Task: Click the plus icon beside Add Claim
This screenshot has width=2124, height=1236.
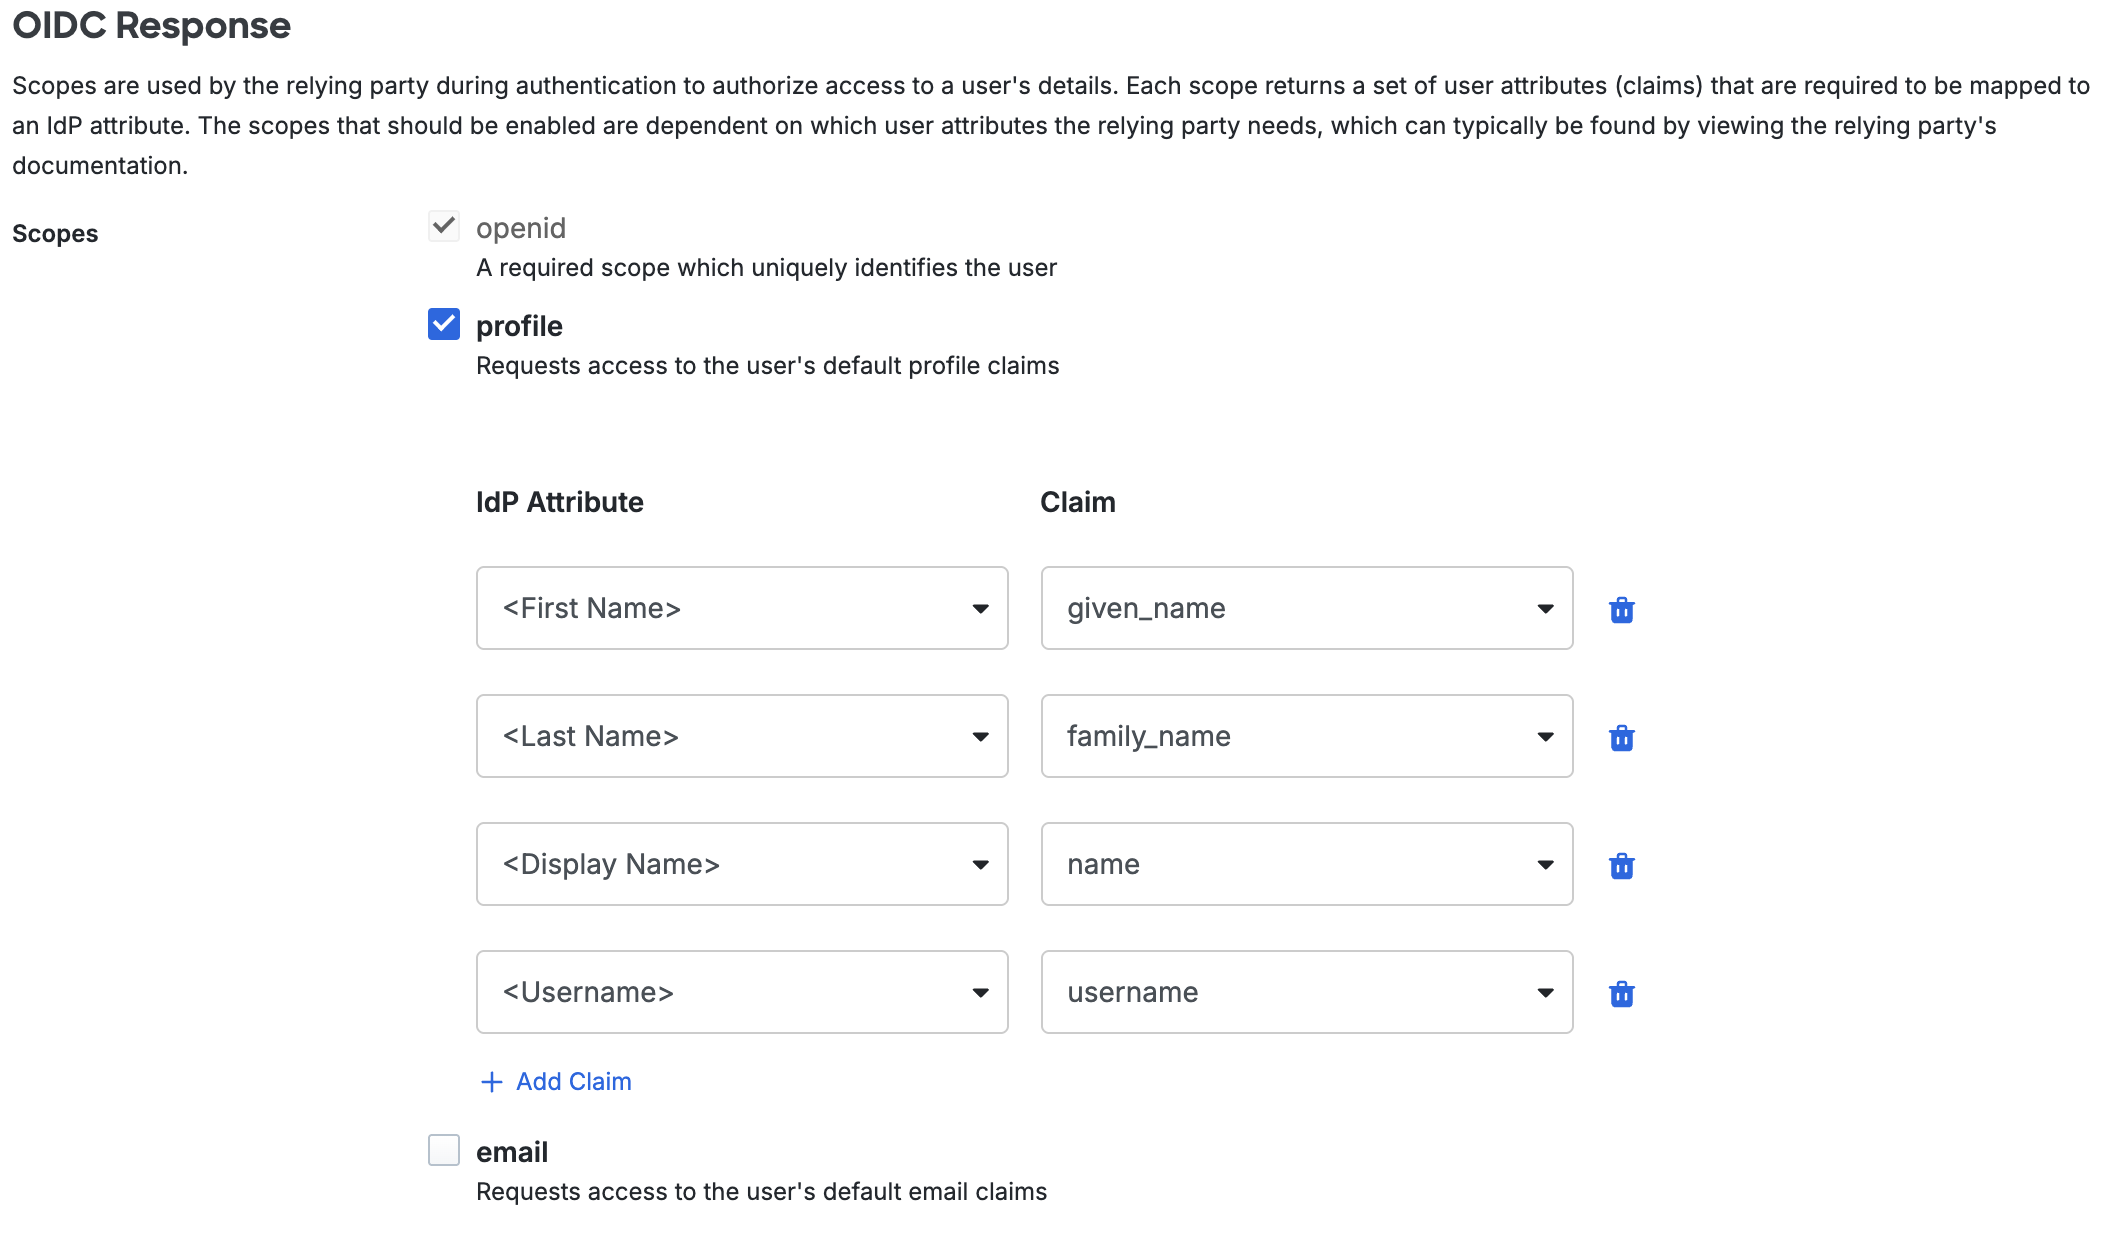Action: pyautogui.click(x=491, y=1082)
